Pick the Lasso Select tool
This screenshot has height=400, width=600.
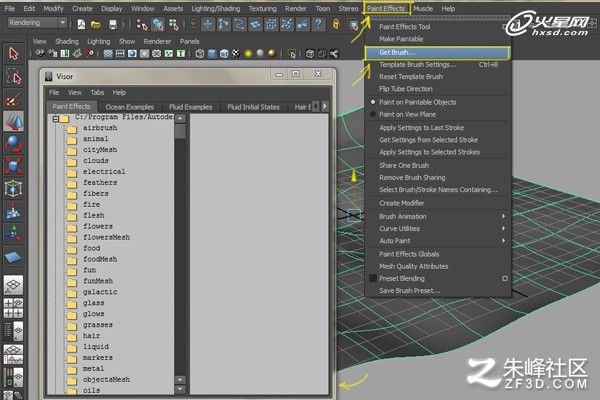pos(13,77)
